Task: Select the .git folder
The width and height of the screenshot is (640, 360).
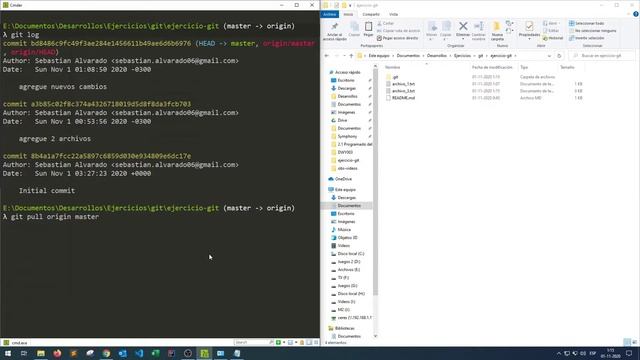Action: (x=395, y=77)
